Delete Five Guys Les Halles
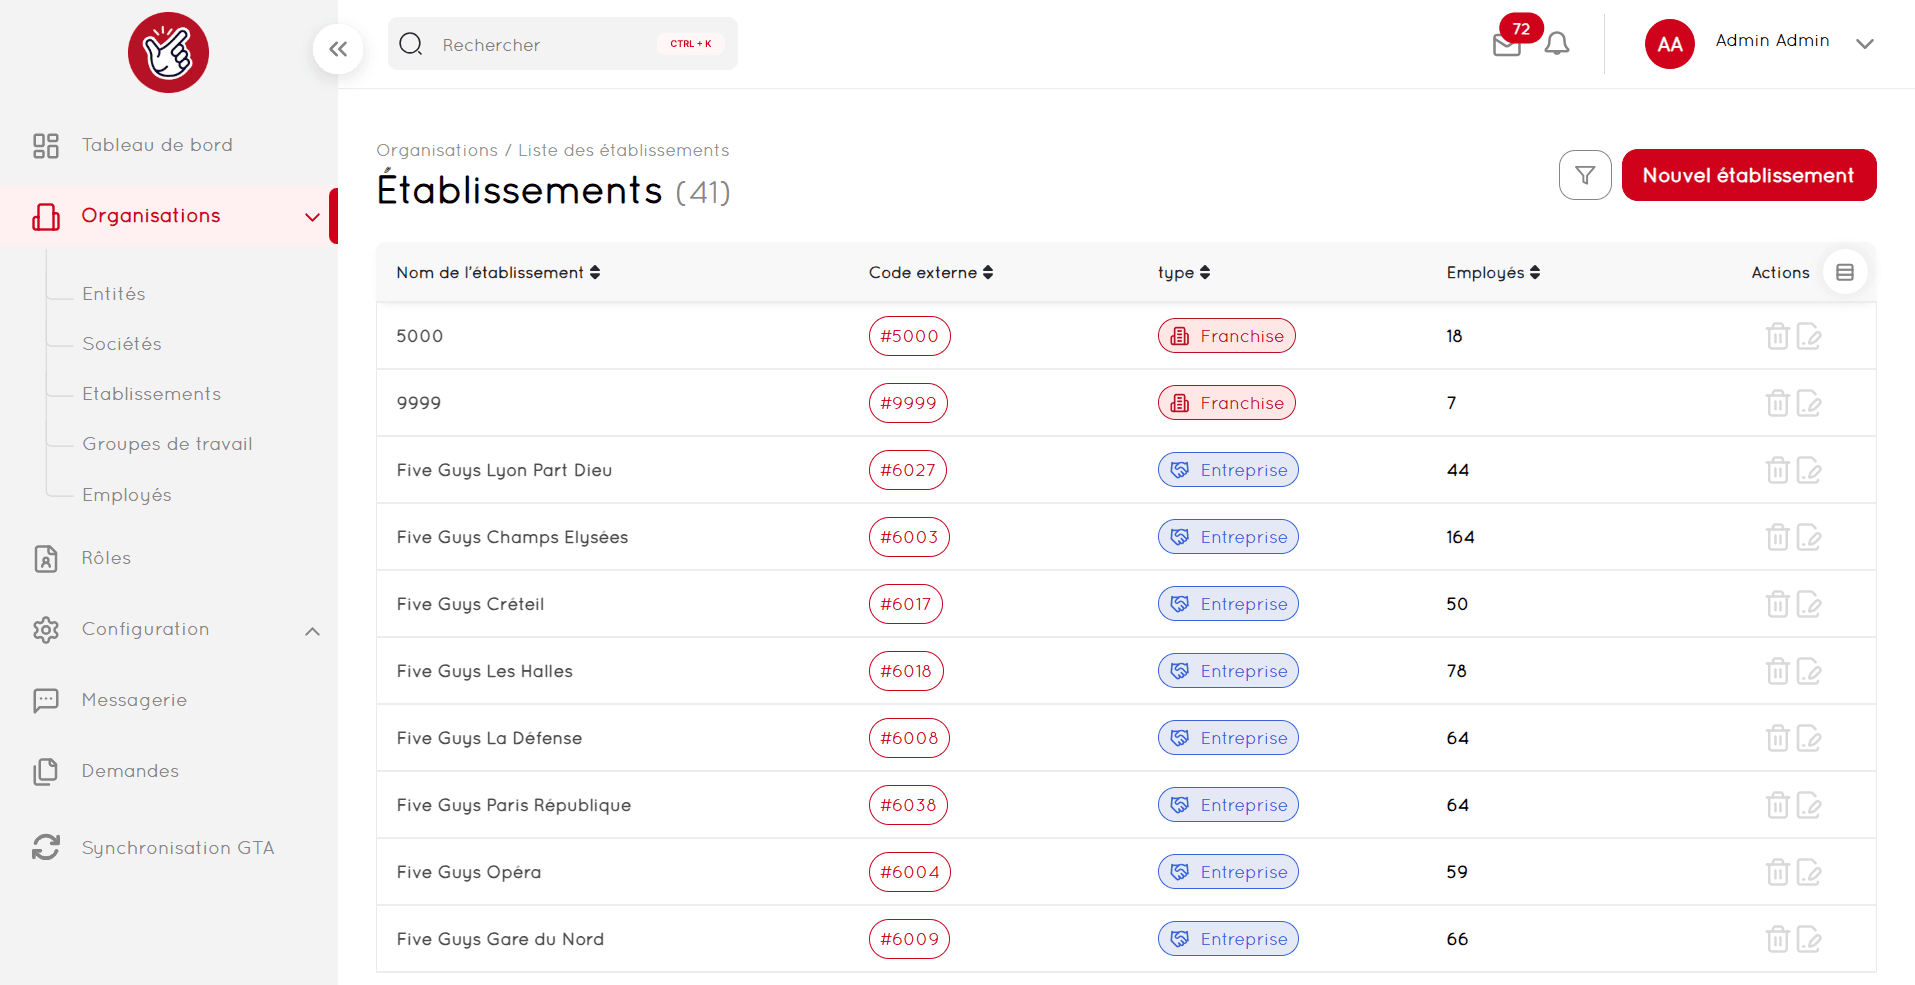This screenshot has height=985, width=1915. [x=1777, y=671]
